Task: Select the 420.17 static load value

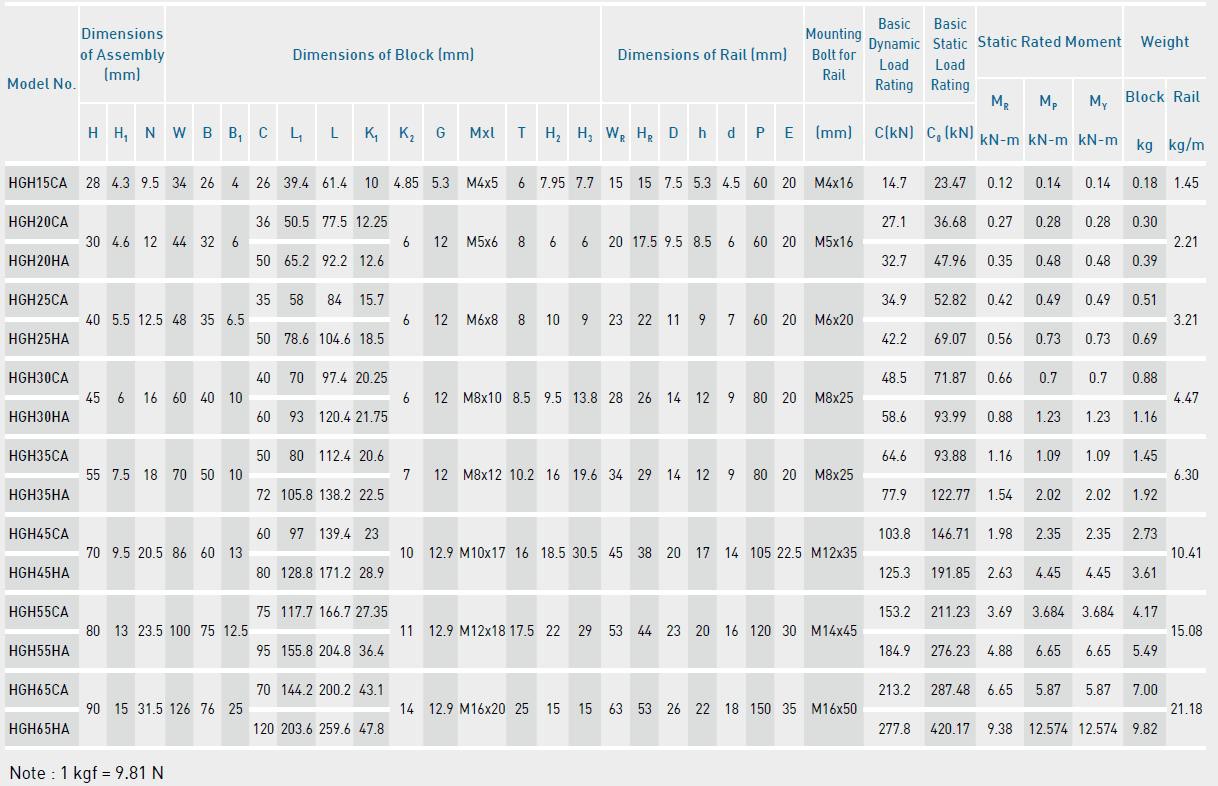Action: [950, 729]
